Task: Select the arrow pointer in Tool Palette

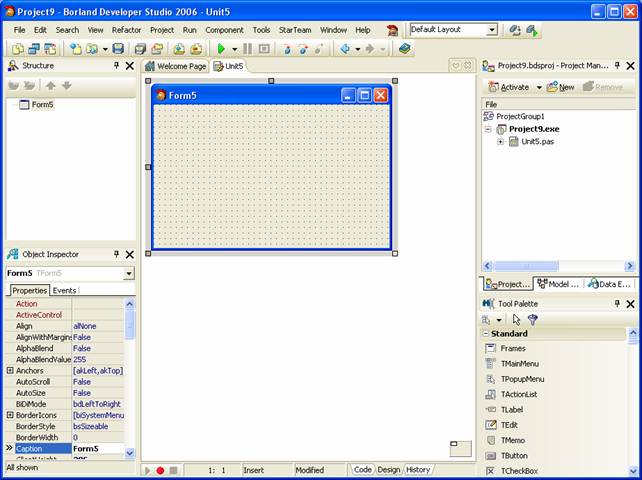Action: coord(516,319)
